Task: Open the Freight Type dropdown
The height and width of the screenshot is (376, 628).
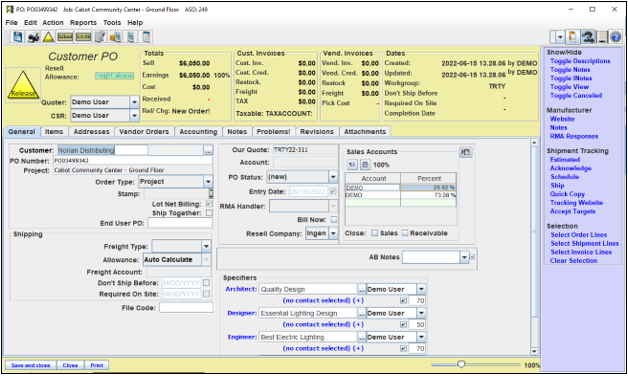Action: coord(206,246)
